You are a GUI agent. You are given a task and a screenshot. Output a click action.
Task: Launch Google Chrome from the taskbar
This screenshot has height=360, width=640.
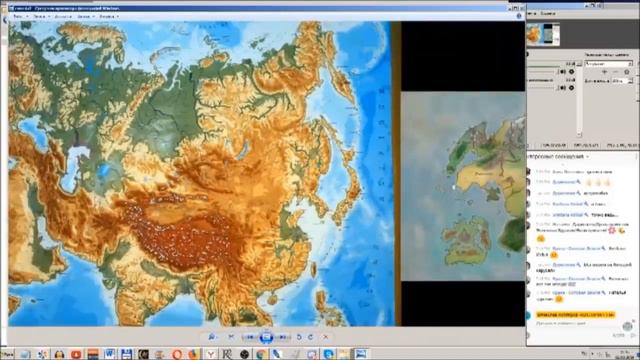[x=261, y=354]
